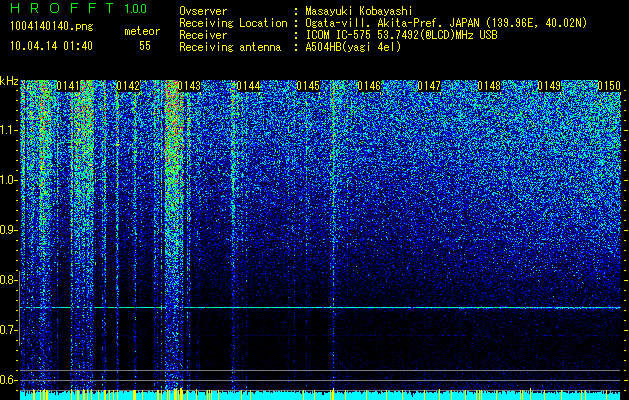Click the 0146 time marker
Image resolution: width=629 pixels, height=400 pixels.
pos(369,86)
